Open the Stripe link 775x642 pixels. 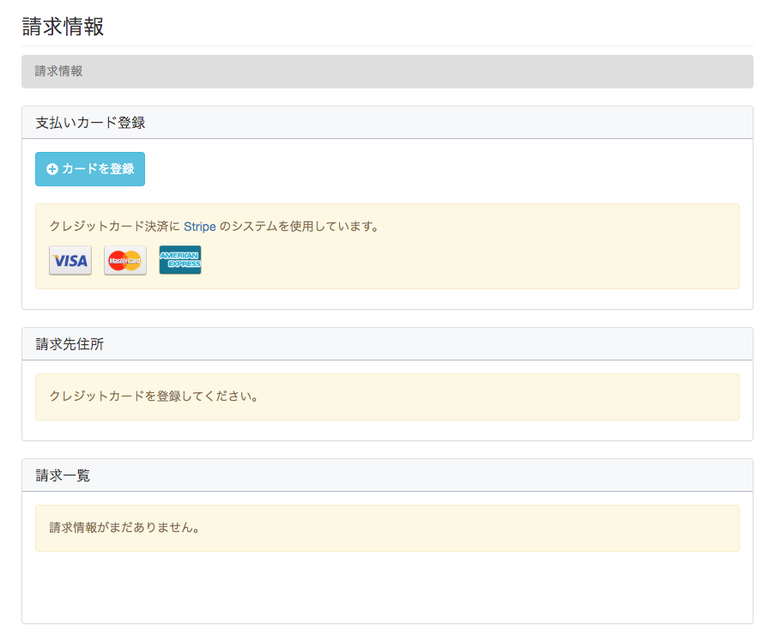click(199, 227)
